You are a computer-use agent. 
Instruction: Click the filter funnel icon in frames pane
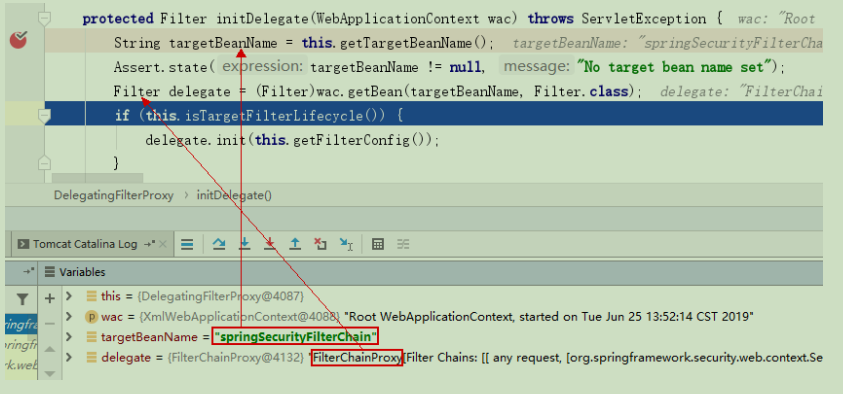(22, 298)
